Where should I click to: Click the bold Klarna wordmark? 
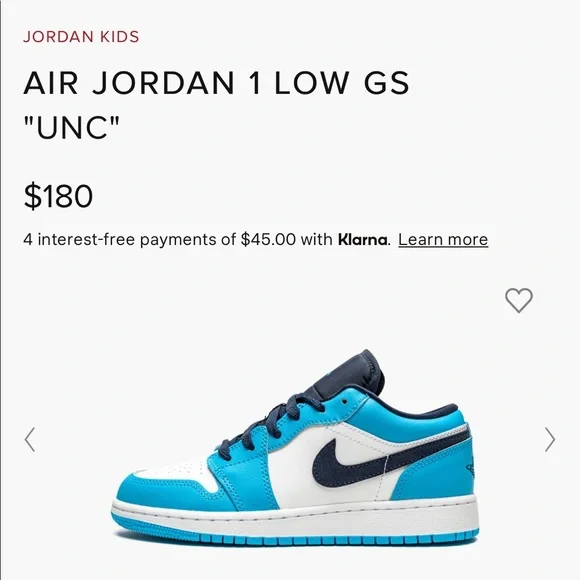362,240
